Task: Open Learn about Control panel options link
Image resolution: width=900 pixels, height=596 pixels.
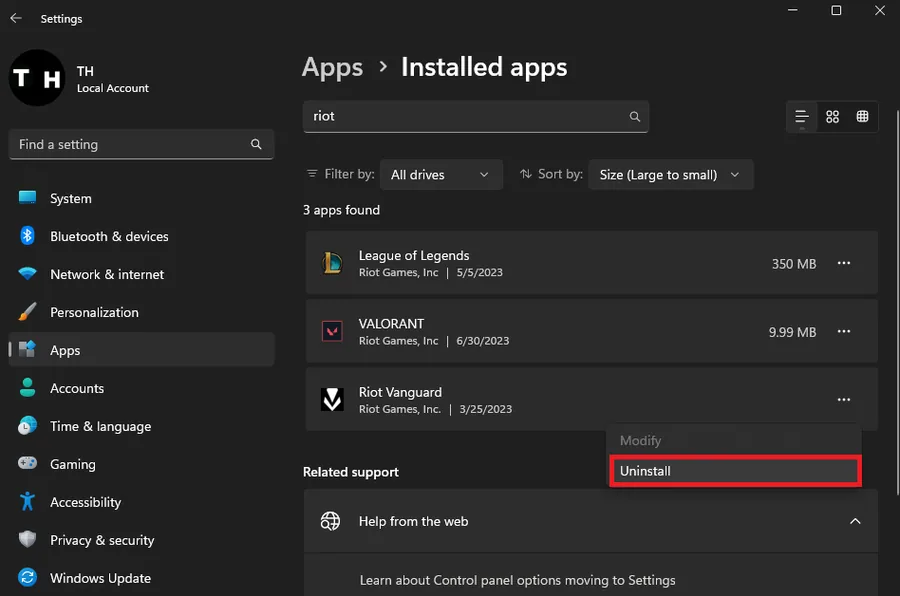Action: click(x=517, y=580)
